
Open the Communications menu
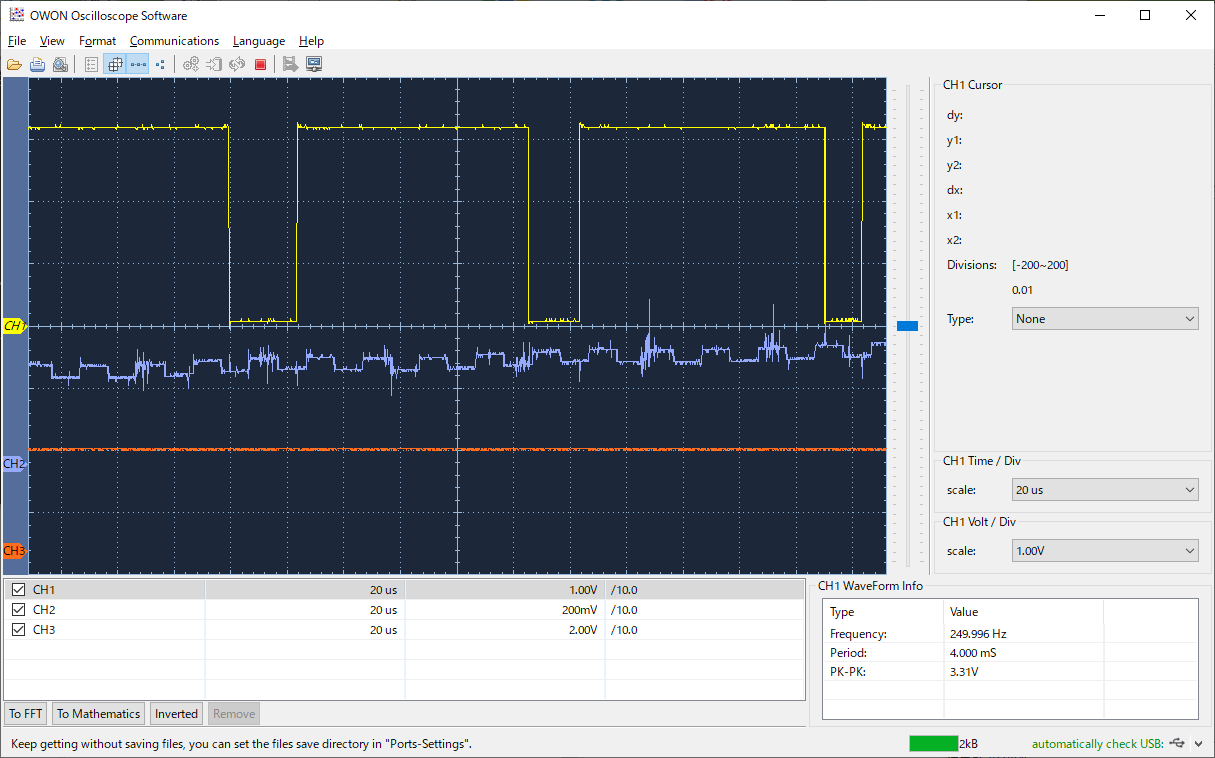(174, 41)
